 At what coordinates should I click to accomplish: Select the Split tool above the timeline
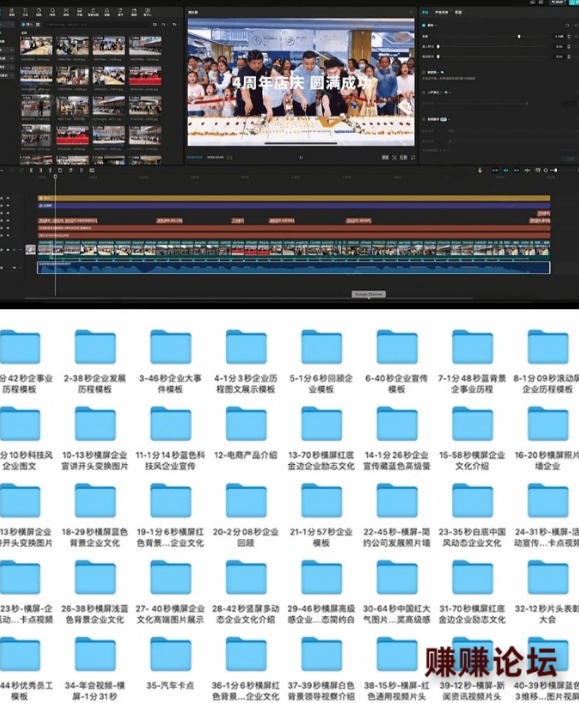(31, 170)
